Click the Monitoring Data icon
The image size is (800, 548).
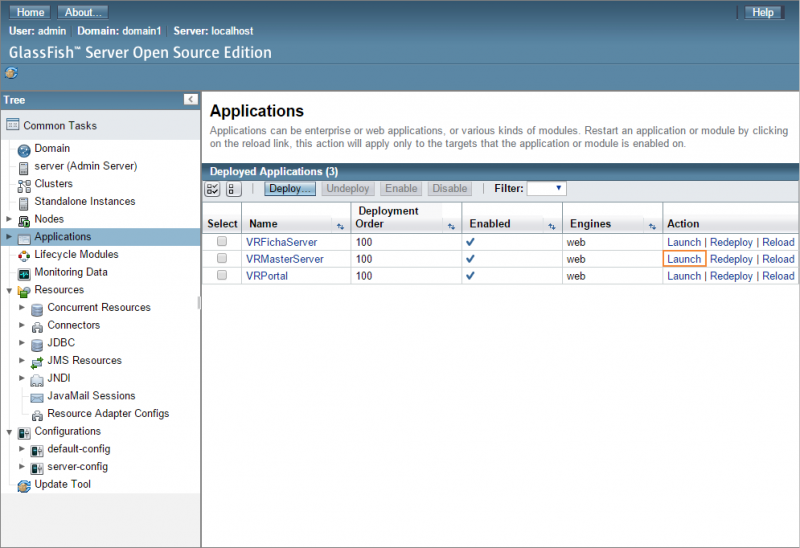point(24,273)
